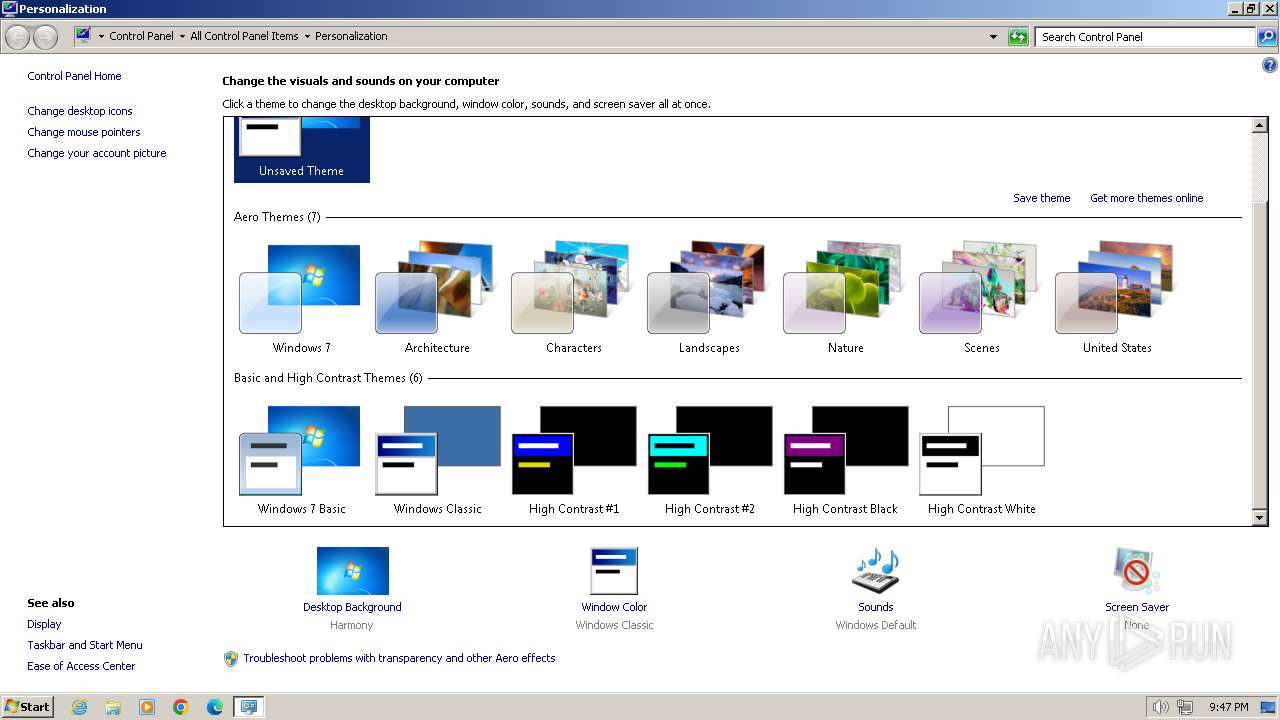The width and height of the screenshot is (1280, 720).
Task: Click the Forward navigation arrow
Action: pos(46,37)
